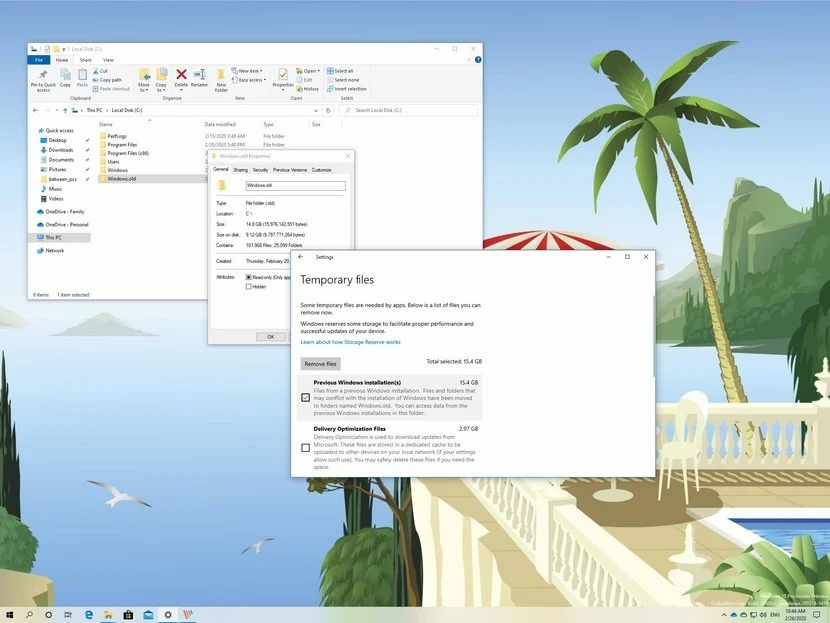Open the Sharing tab in Properties

[x=240, y=170]
